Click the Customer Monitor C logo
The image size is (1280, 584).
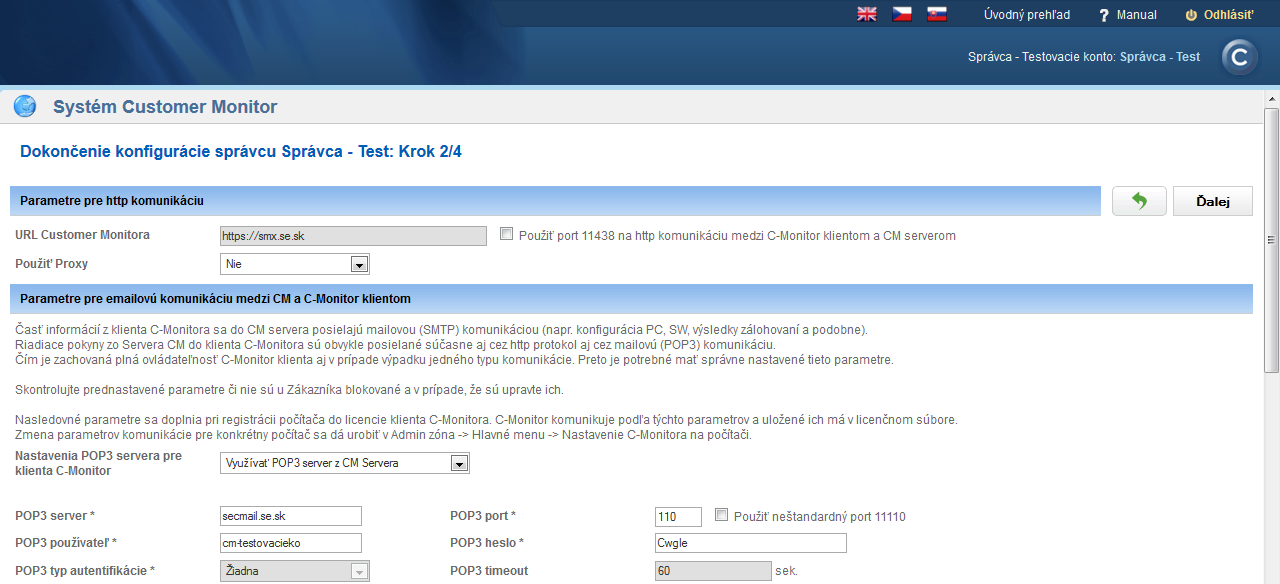click(x=1240, y=57)
